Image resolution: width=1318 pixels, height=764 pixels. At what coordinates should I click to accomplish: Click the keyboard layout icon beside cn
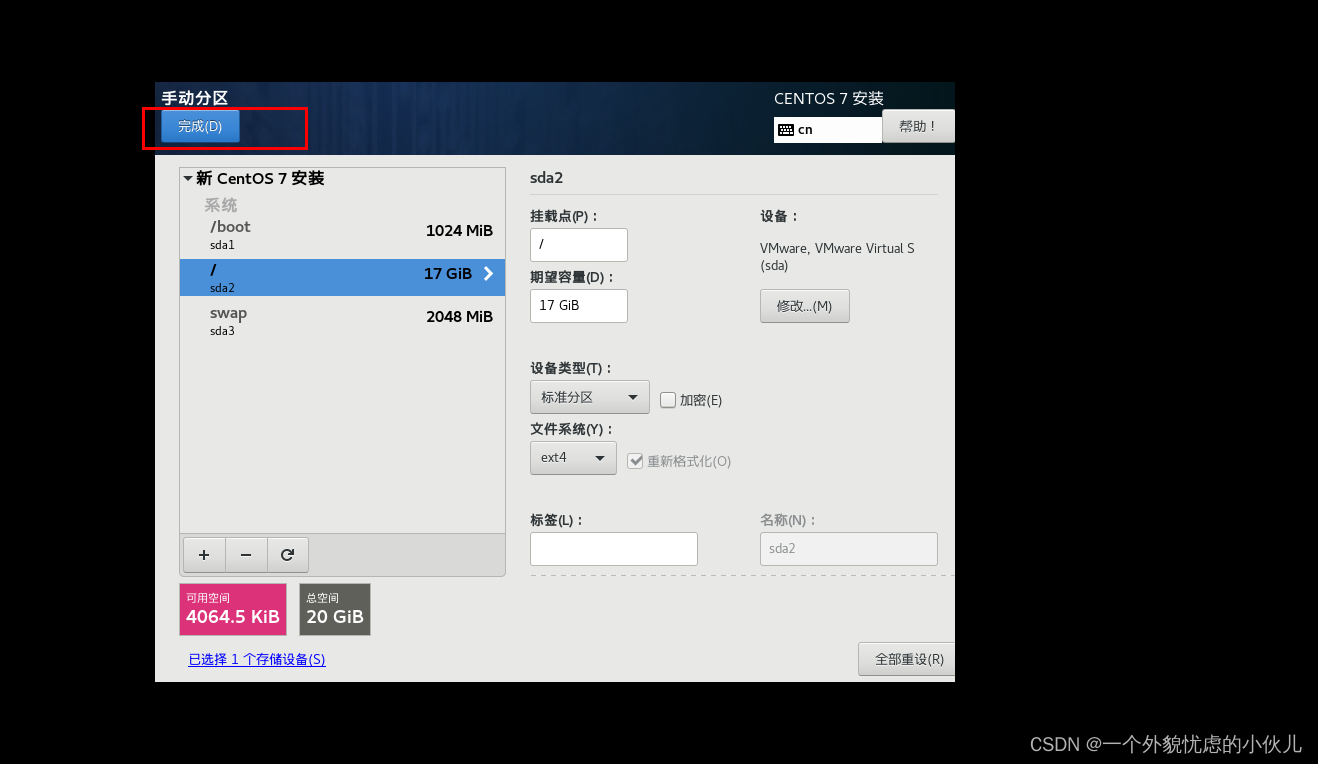tap(786, 130)
